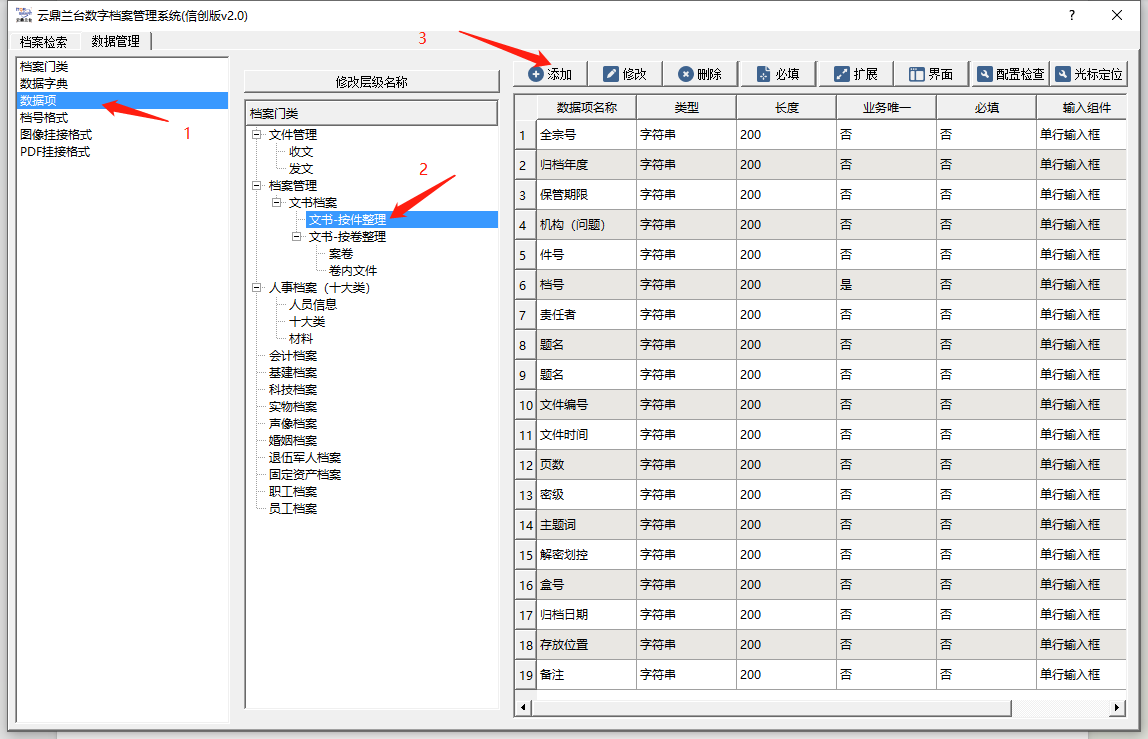
Task: Click the 删除 delete icon
Action: coord(685,74)
